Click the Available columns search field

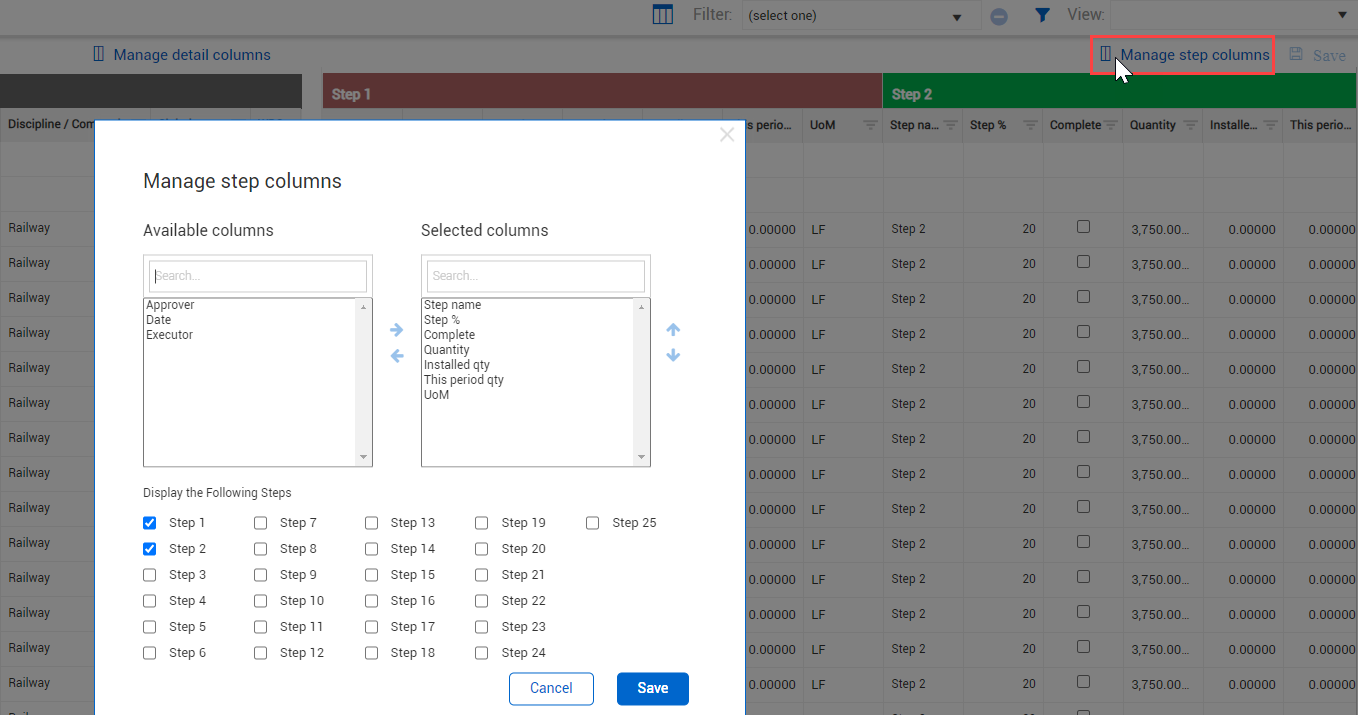tap(258, 276)
